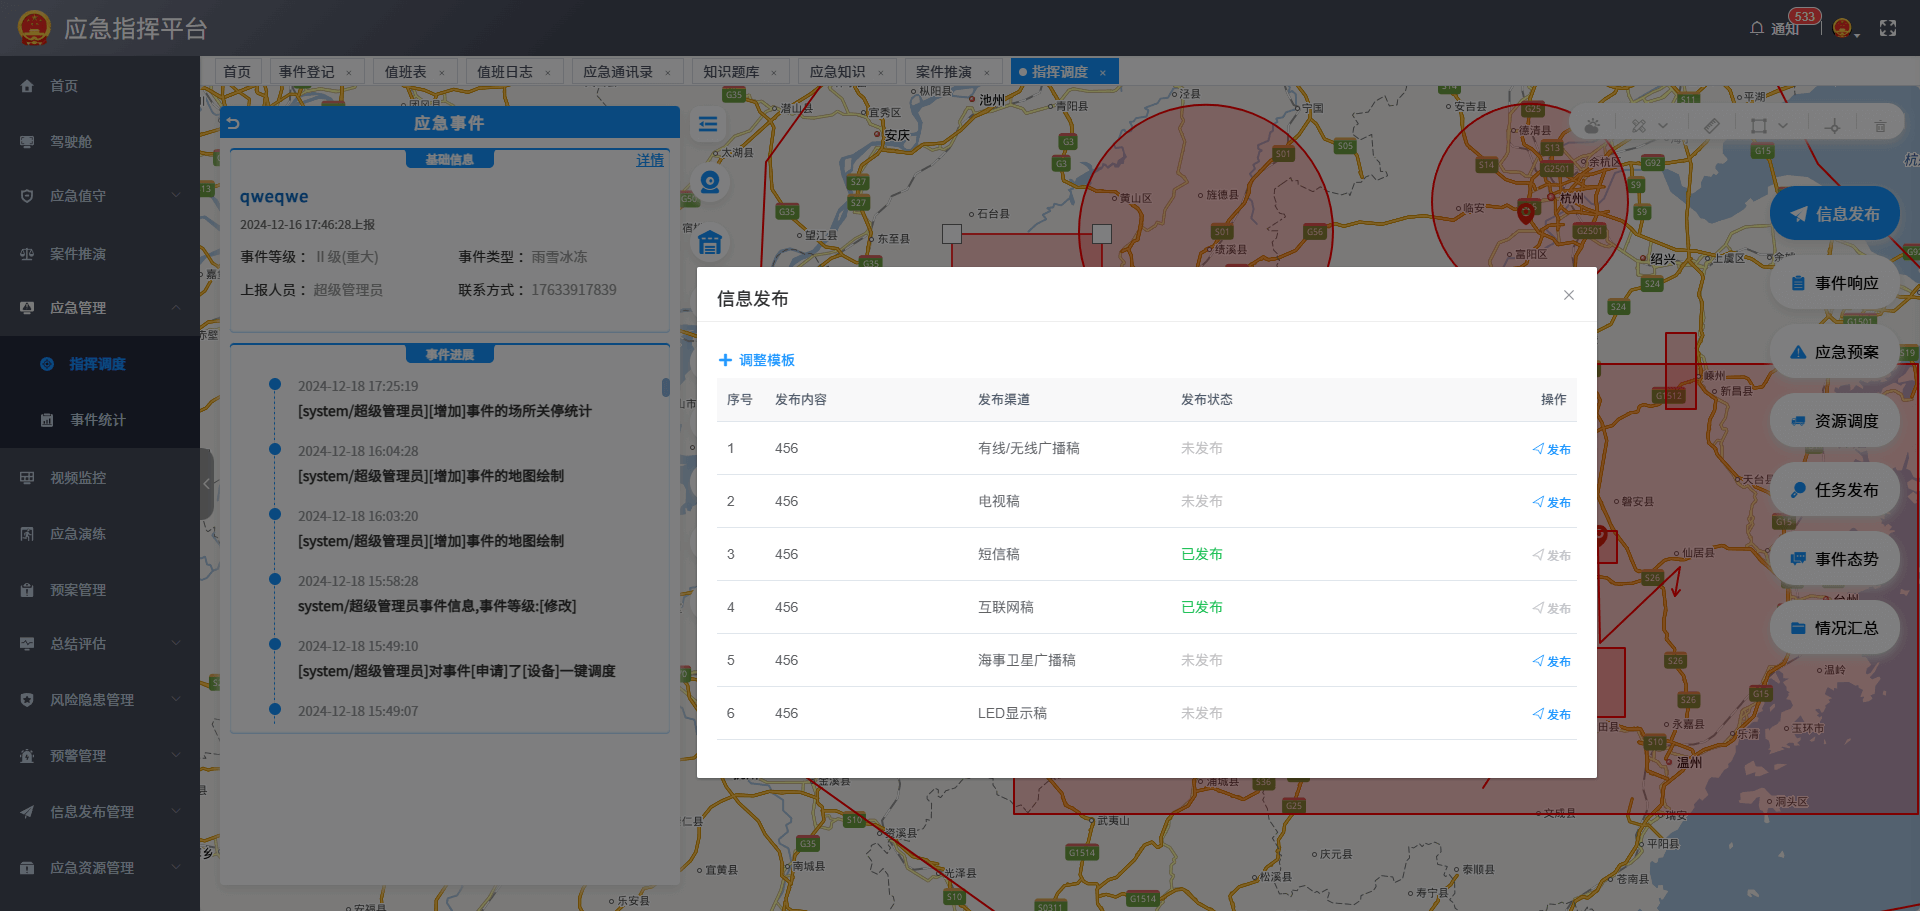The height and width of the screenshot is (911, 1920).
Task: Click the warehouse resource icon on the map
Action: click(709, 243)
